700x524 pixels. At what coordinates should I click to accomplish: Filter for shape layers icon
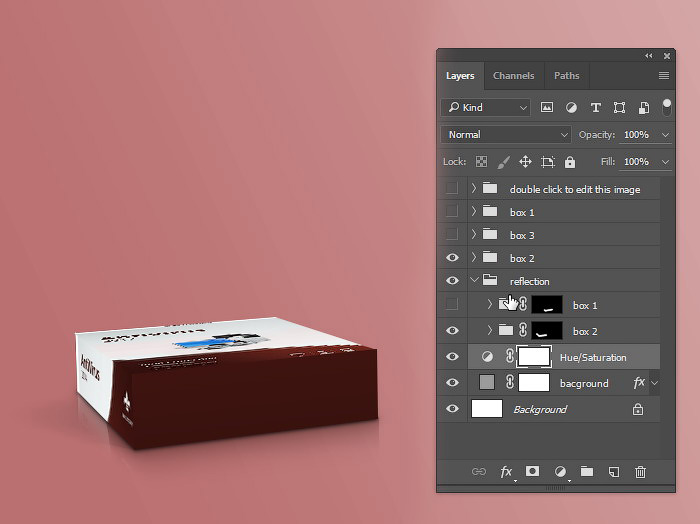pos(619,108)
